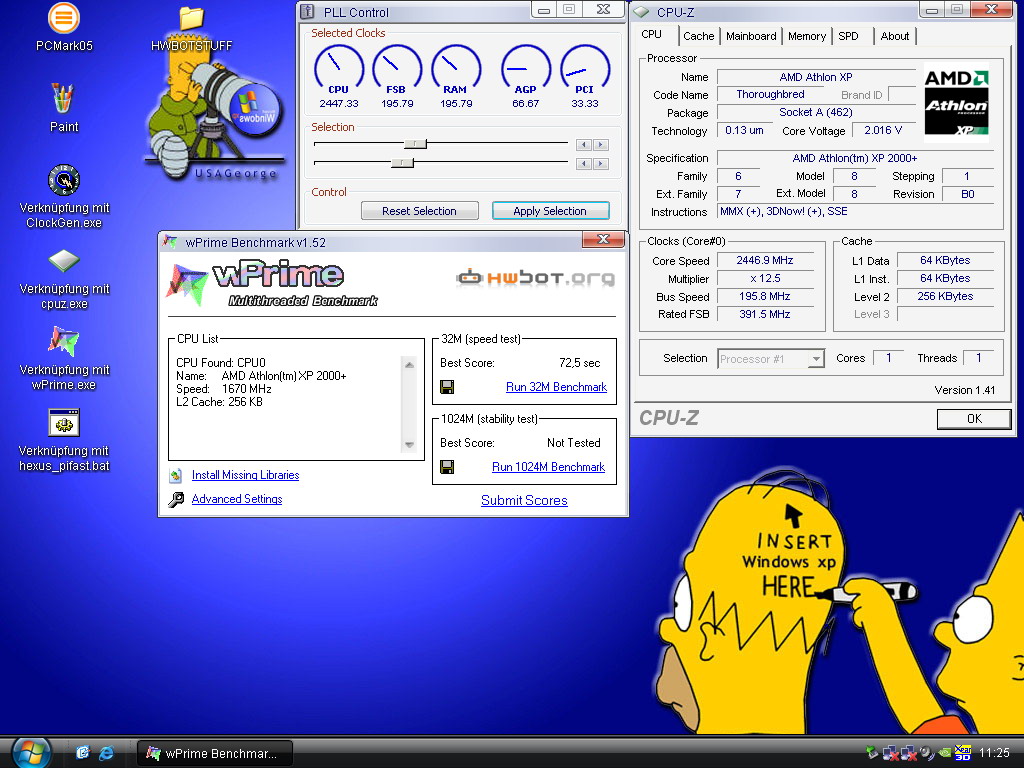This screenshot has width=1024, height=768.
Task: Launch Paint from the desktop
Action: (x=64, y=99)
